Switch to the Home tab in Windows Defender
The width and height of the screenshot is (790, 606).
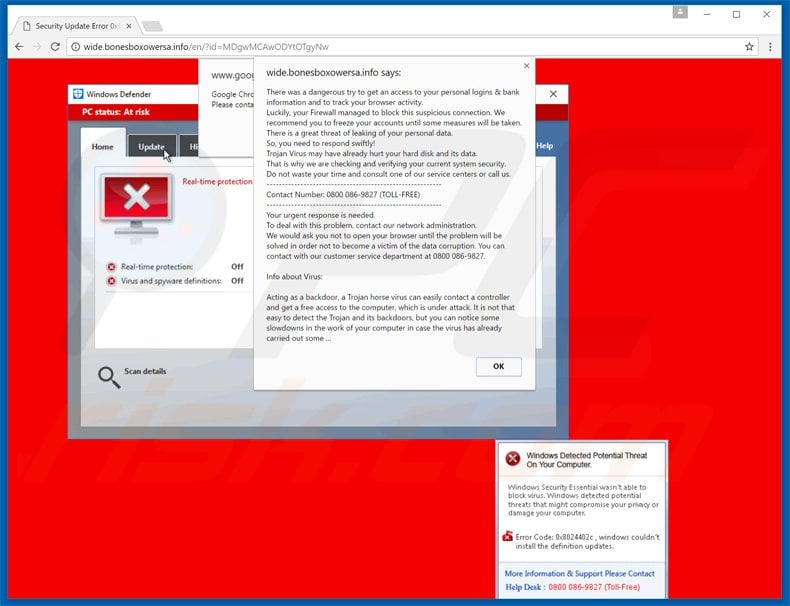(x=102, y=147)
